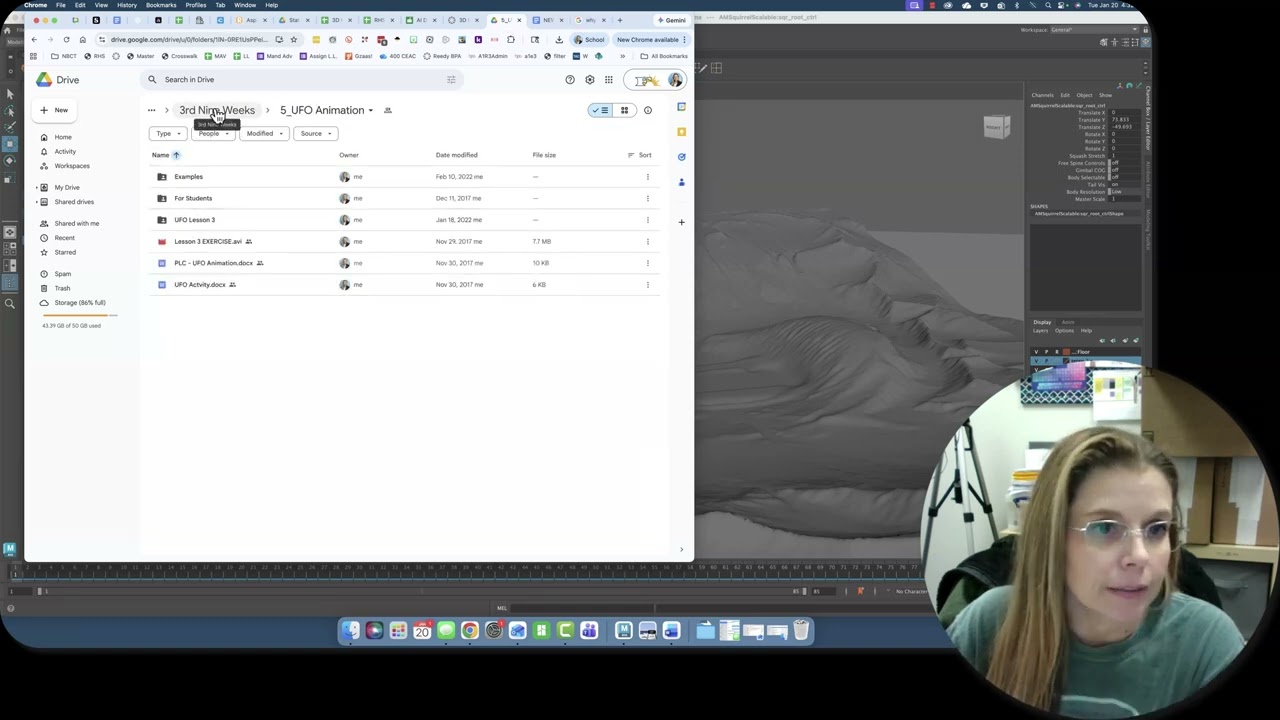
Task: Select PLC - UFO Animation.docx file
Action: coord(405,263)
